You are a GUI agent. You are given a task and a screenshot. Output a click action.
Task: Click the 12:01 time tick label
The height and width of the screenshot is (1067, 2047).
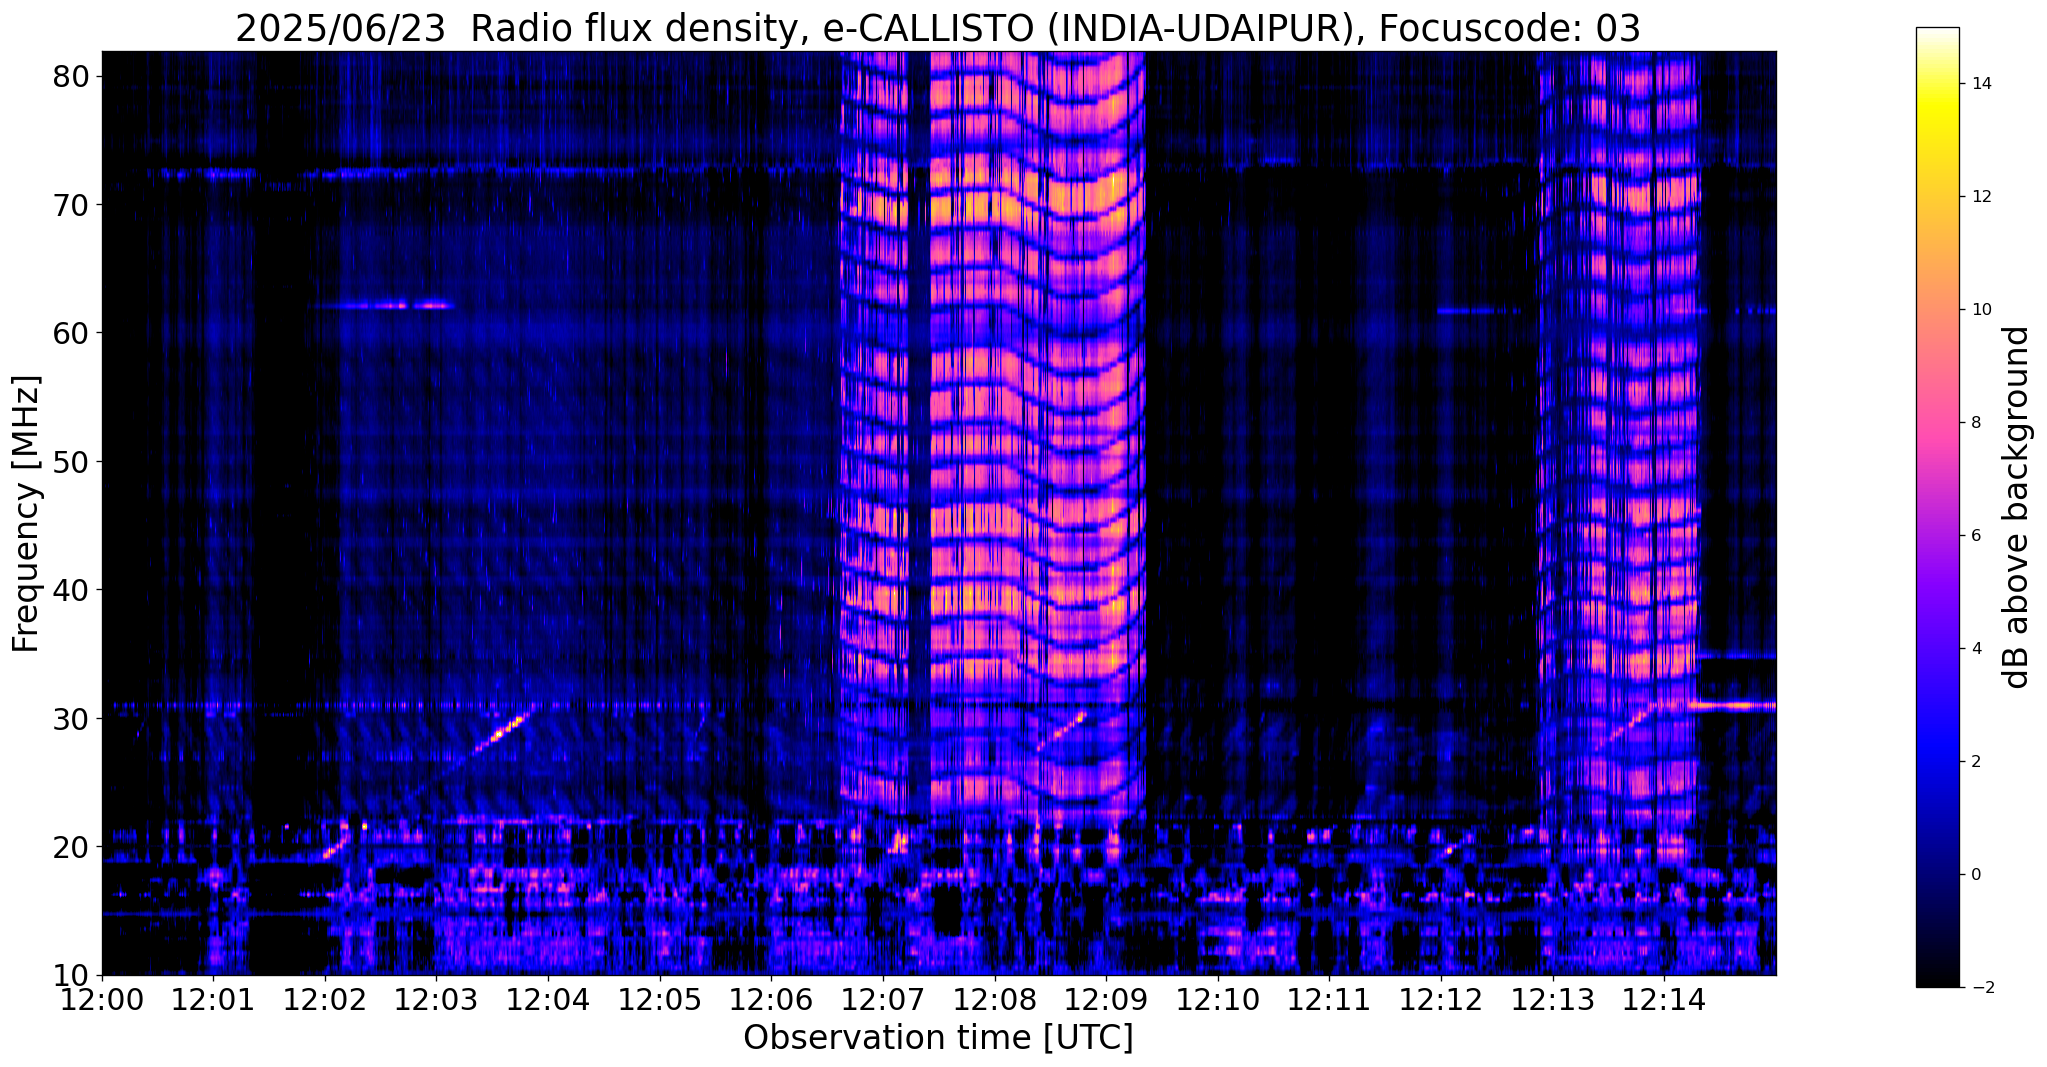click(x=213, y=1000)
